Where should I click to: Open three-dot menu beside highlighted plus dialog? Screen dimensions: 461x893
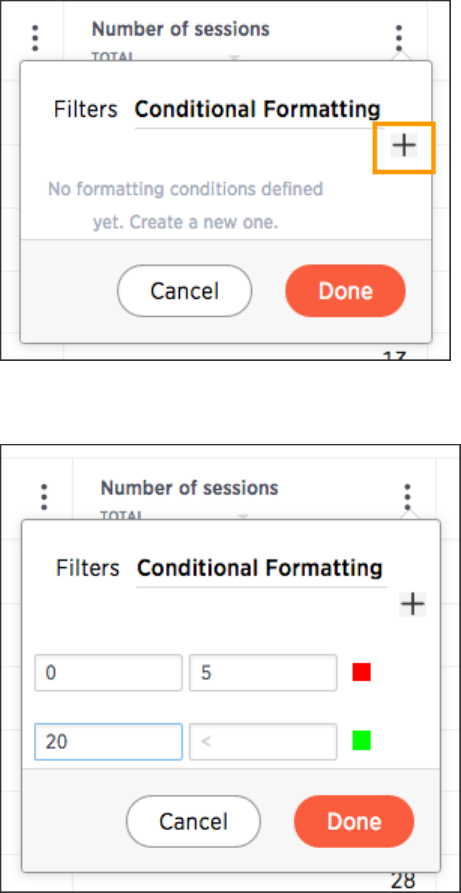tap(399, 39)
